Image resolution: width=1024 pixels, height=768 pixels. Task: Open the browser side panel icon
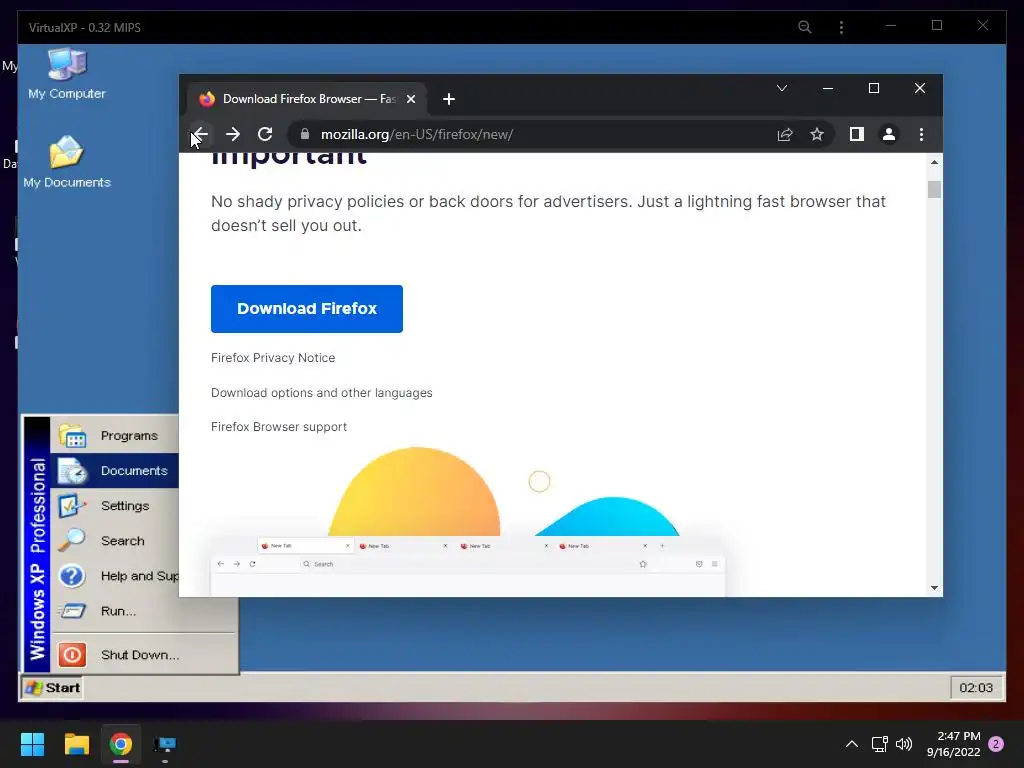point(857,135)
